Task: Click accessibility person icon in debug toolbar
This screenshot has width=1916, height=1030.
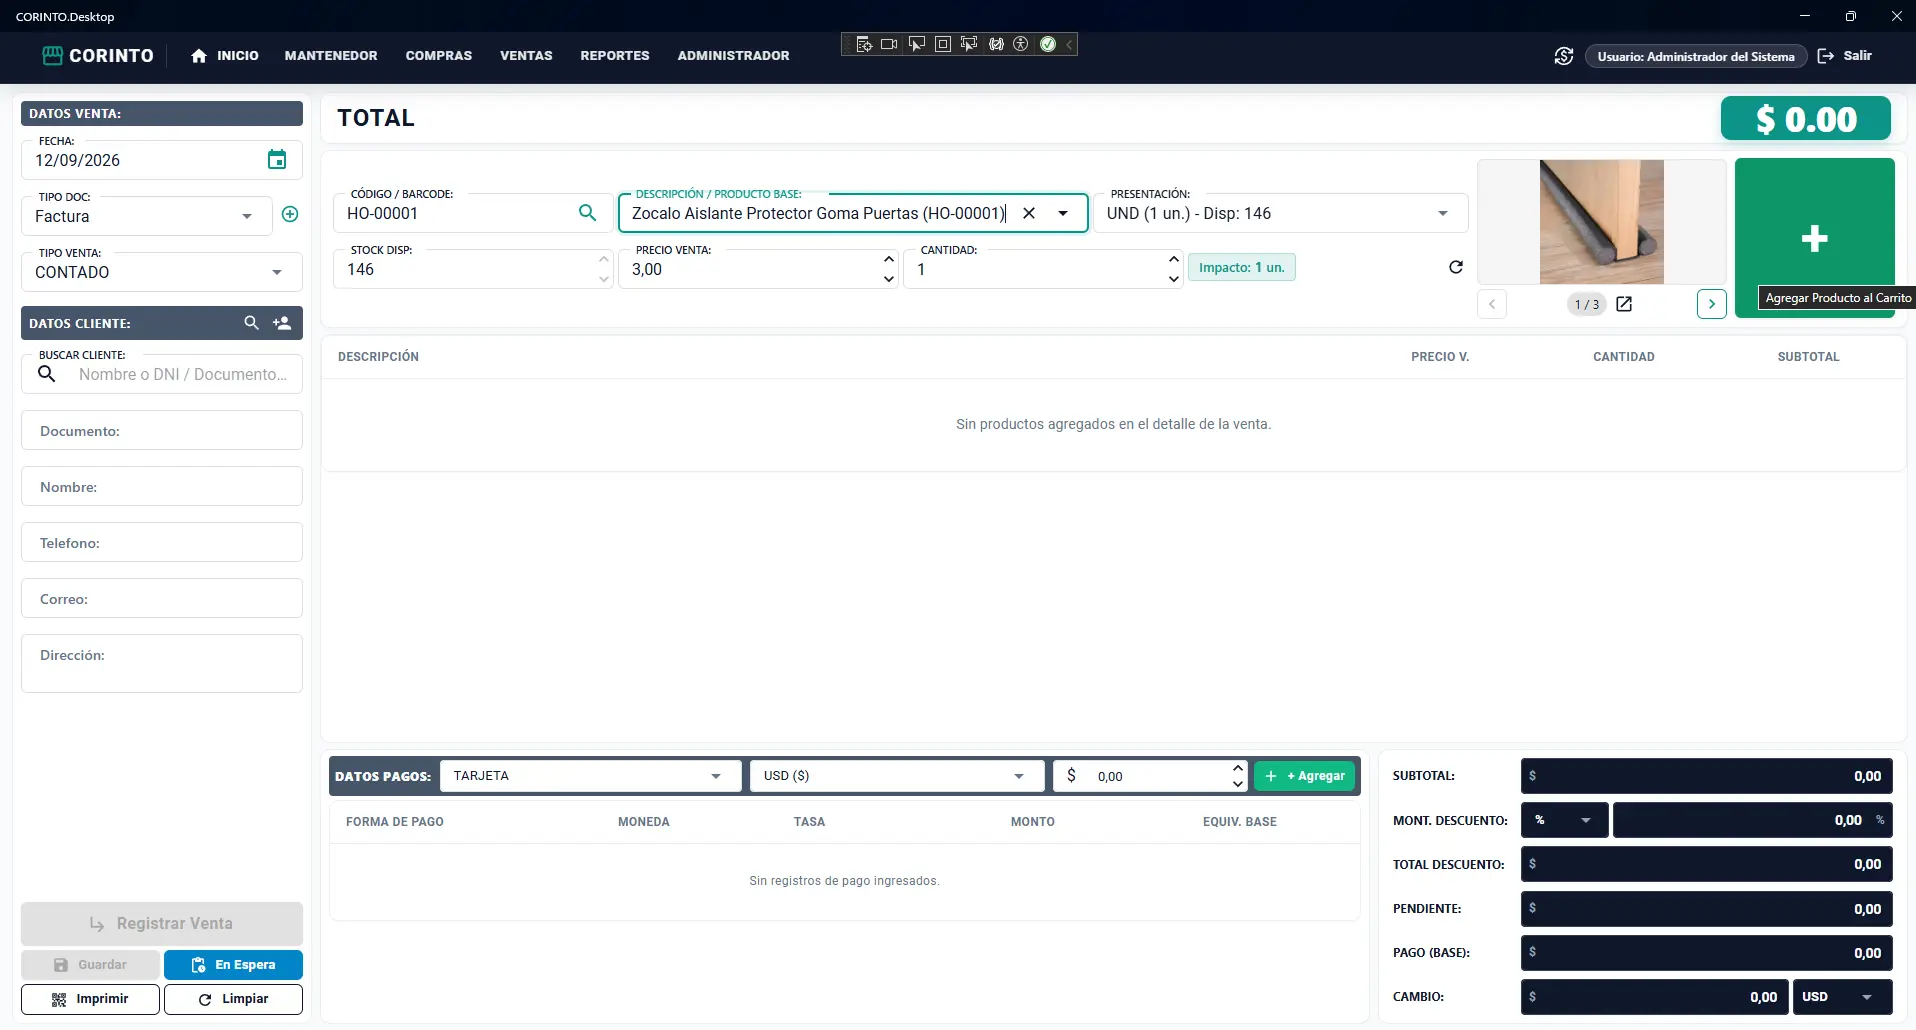Action: 1021,44
